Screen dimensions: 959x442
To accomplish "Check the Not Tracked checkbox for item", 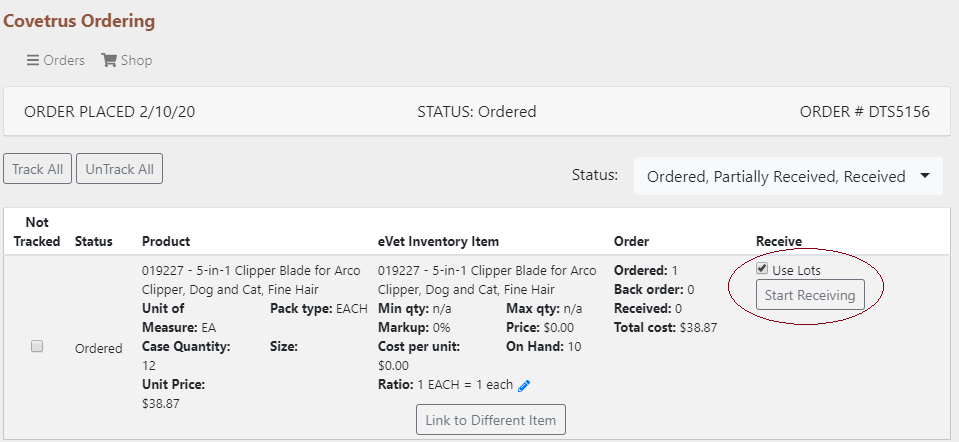I will coord(37,347).
